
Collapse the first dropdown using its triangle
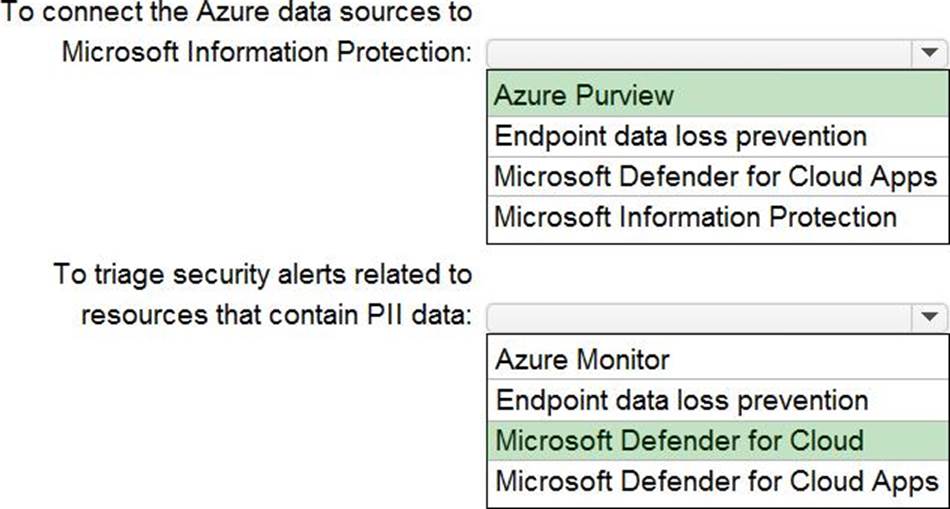coord(928,53)
